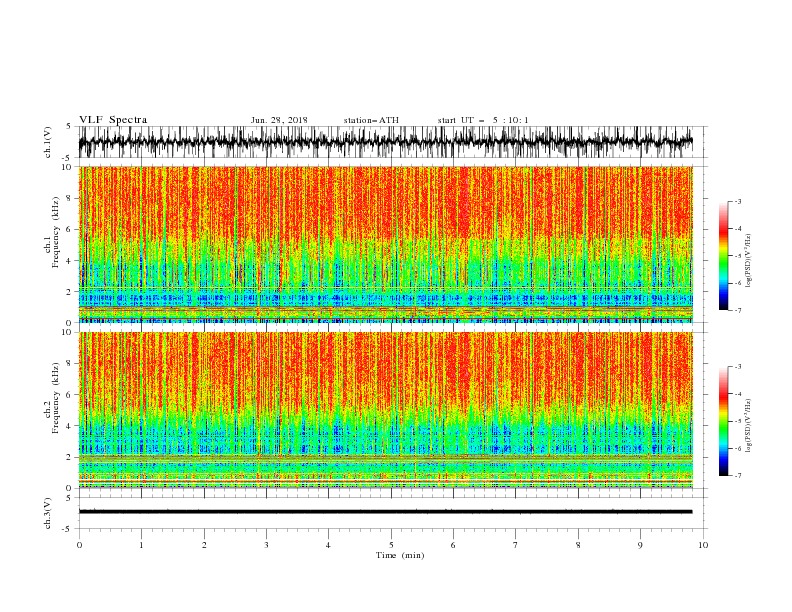
Task: Click the '-7' label on the ch.1 color bar
Action: coord(737,310)
